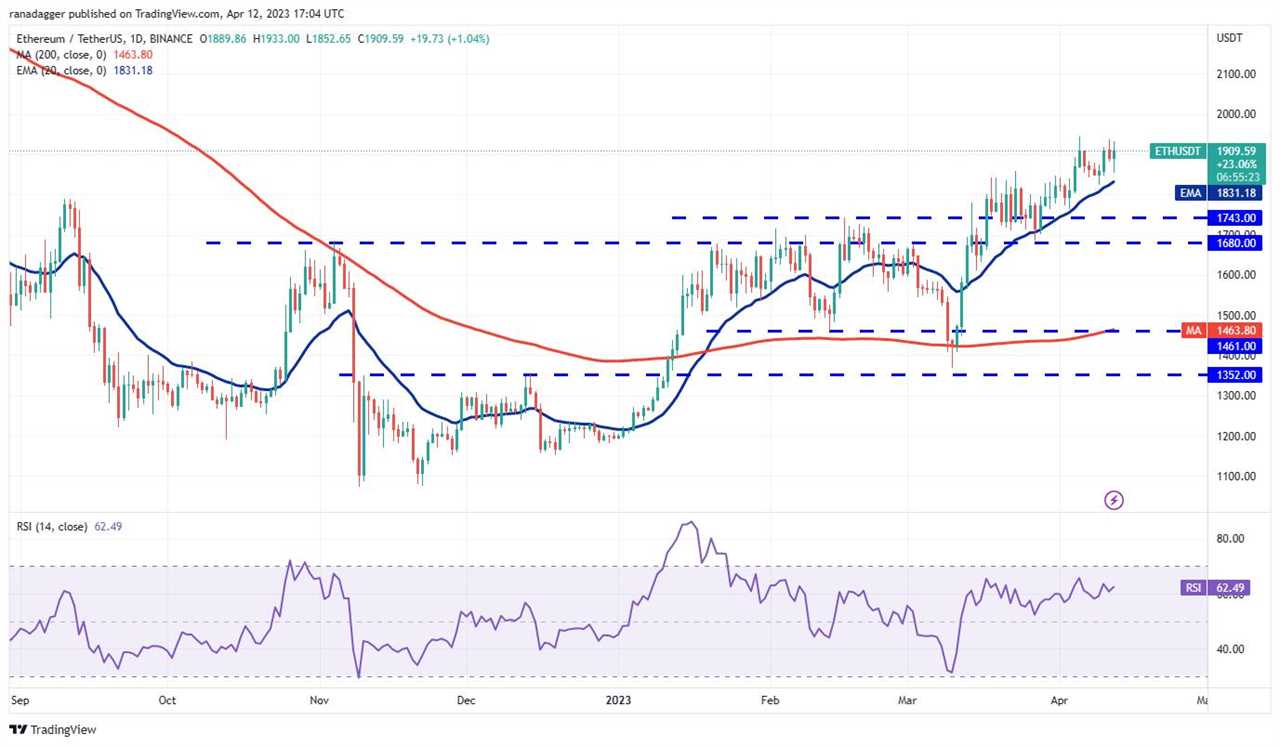
Task: Click the TradingView logo at bottom left
Action: click(x=53, y=730)
